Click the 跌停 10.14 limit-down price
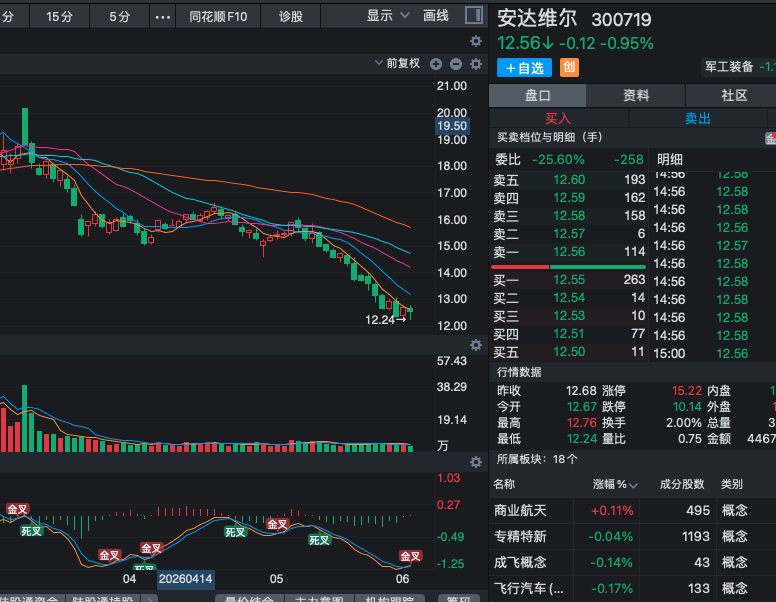The height and width of the screenshot is (602, 776). pyautogui.click(x=687, y=407)
